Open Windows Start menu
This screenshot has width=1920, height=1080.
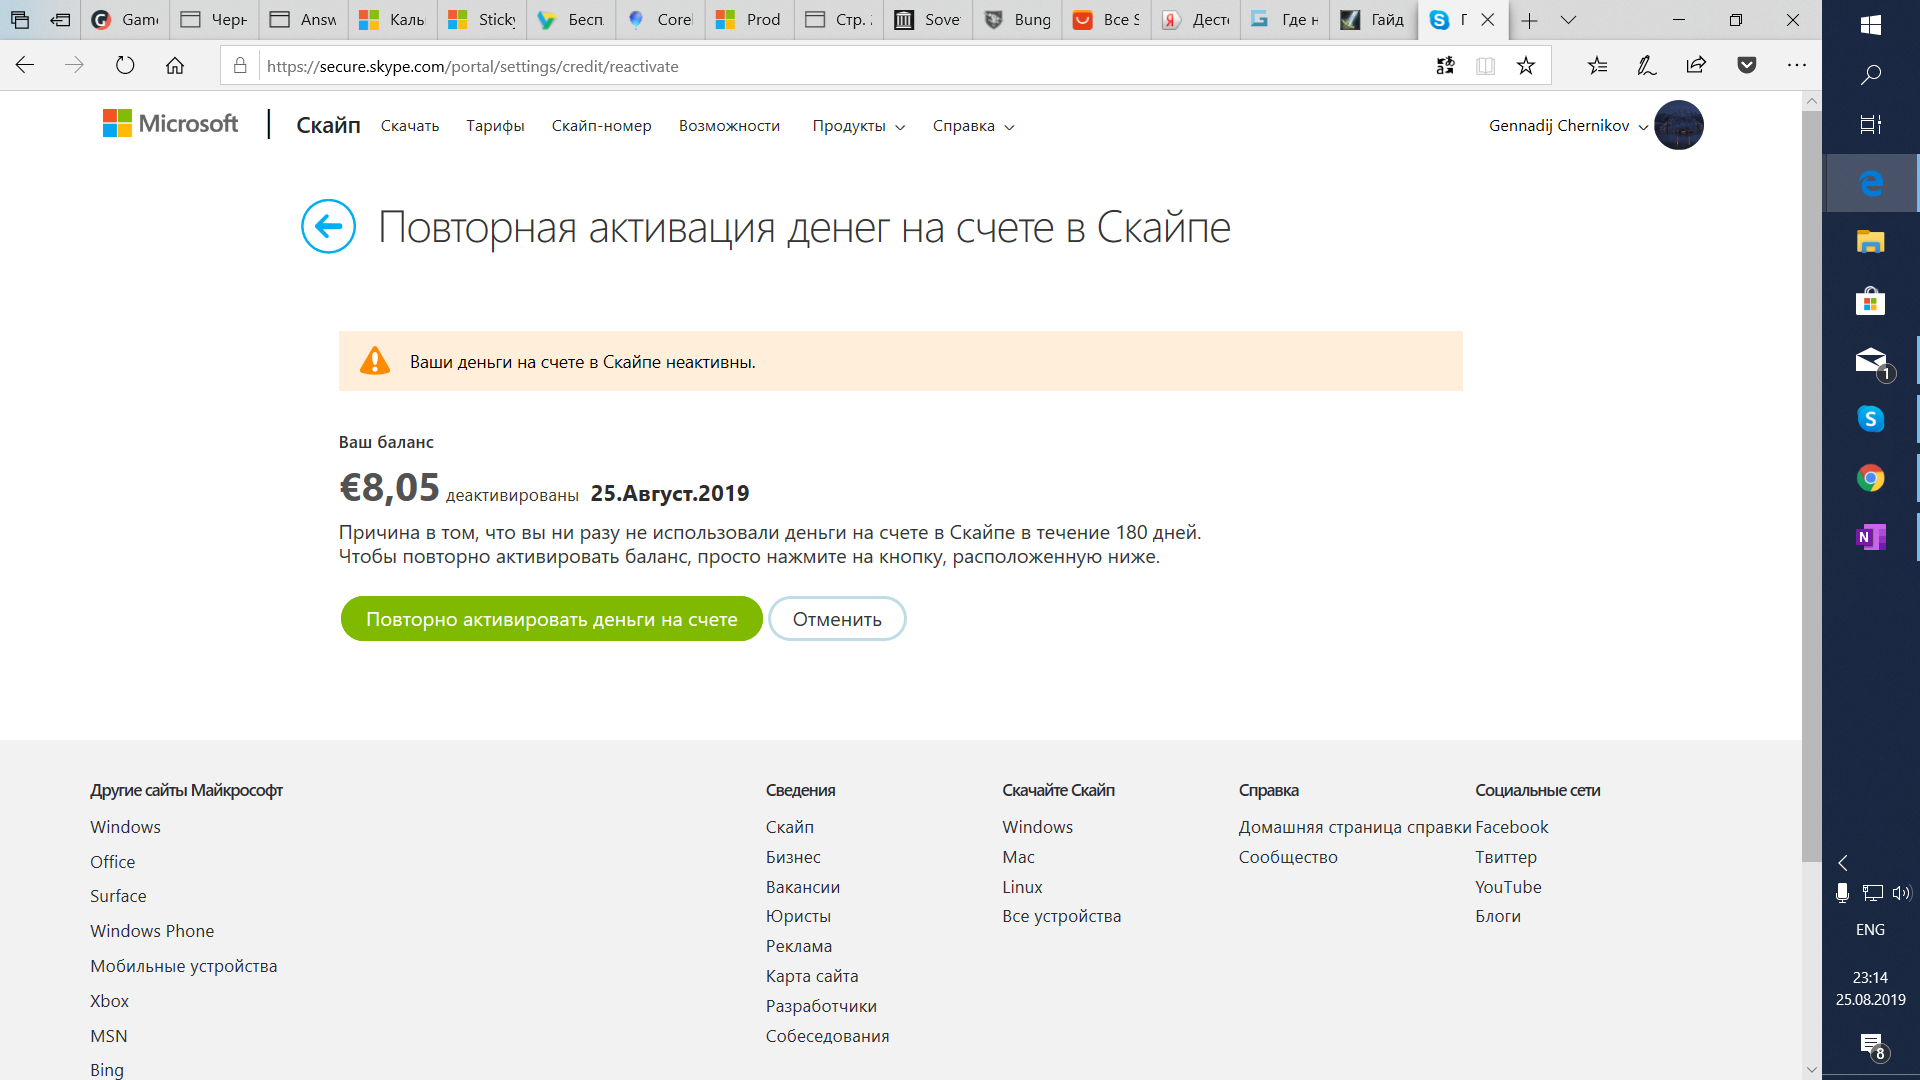(1871, 25)
